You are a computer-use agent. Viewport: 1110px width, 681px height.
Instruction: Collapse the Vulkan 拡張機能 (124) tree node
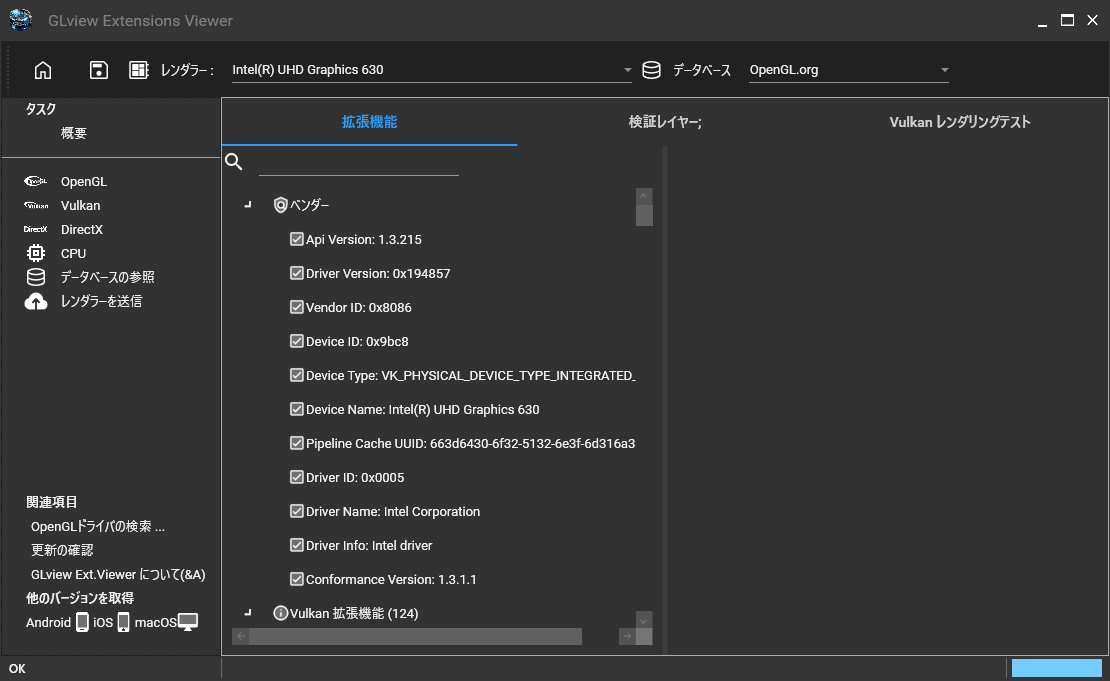(248, 613)
